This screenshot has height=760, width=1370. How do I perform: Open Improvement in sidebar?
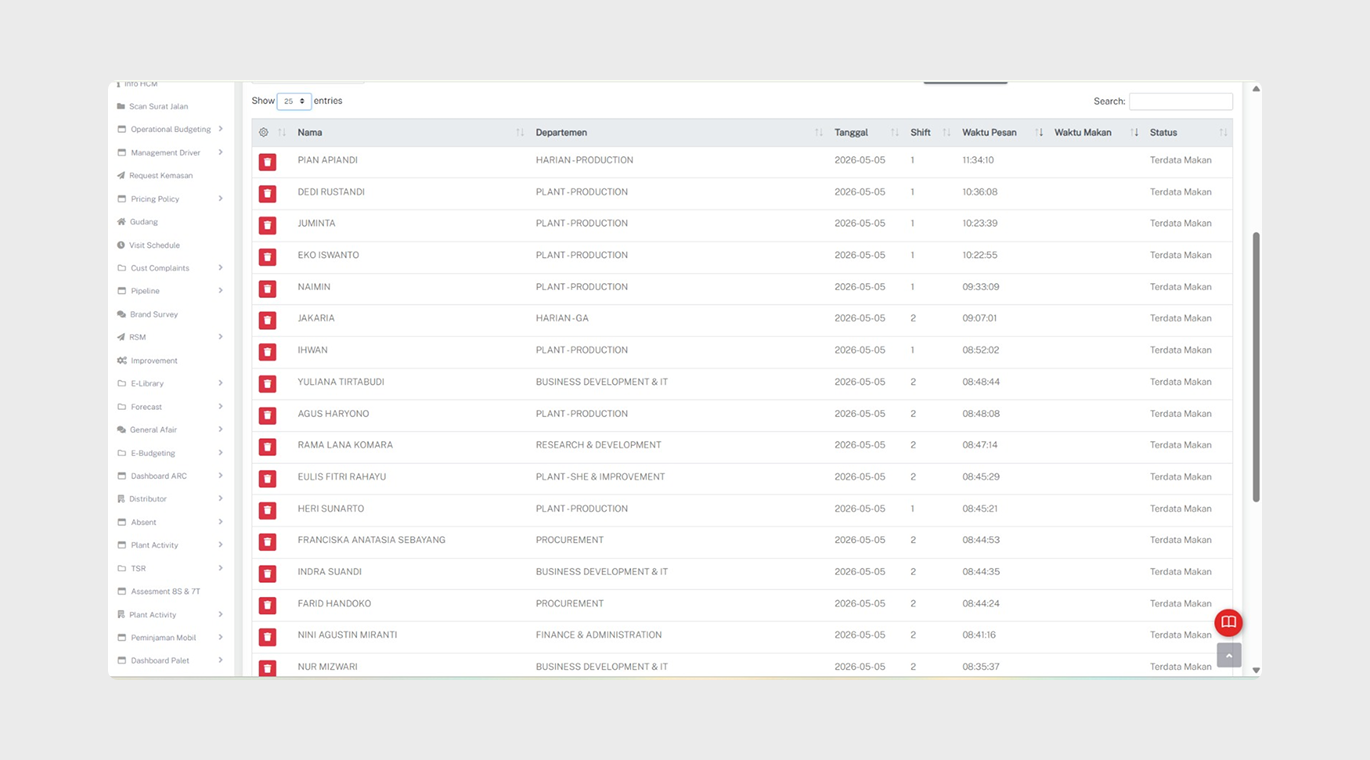[154, 360]
